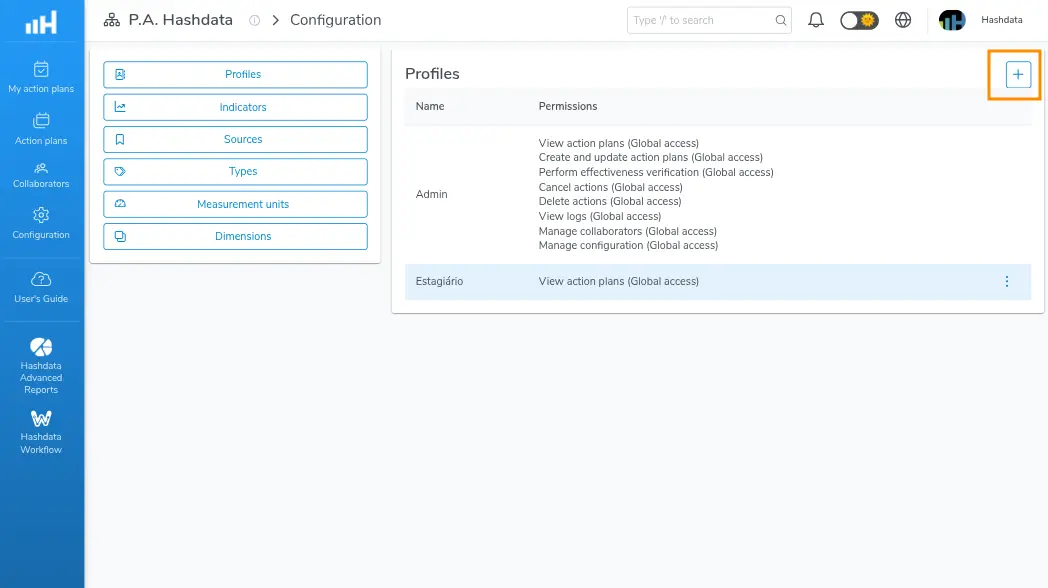Viewport: 1048px width, 588px height.
Task: Open the Estagiário row options menu
Action: point(1007,281)
